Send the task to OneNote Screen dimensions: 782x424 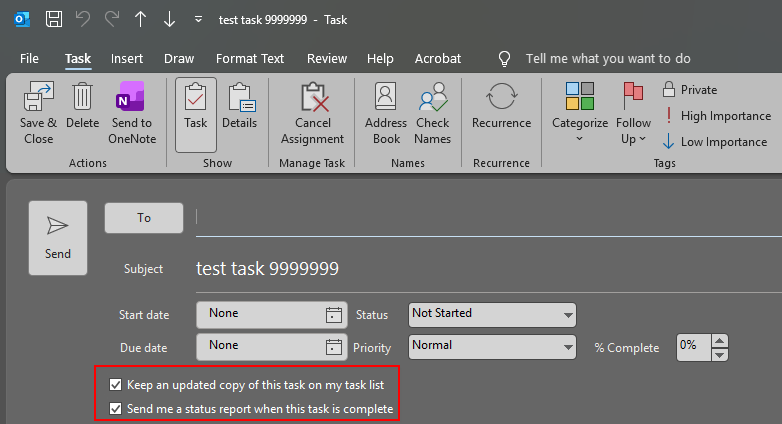[x=132, y=114]
